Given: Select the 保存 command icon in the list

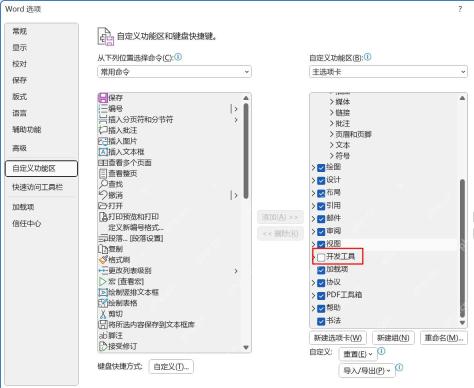Looking at the screenshot, I should coord(103,98).
